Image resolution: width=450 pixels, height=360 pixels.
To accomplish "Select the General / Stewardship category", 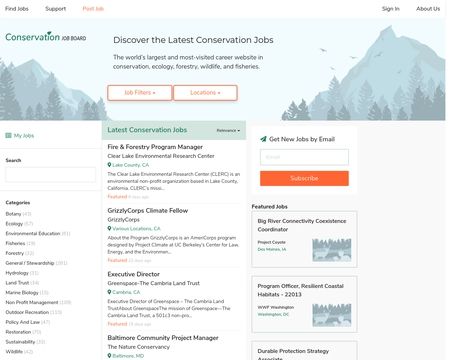I will pyautogui.click(x=30, y=263).
